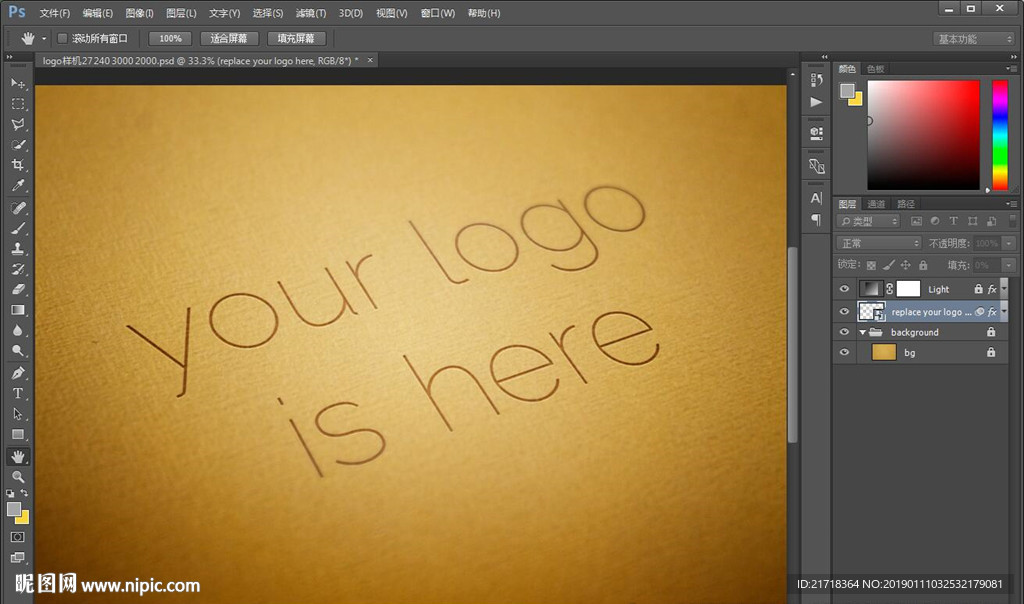Select the Move tool
The image size is (1024, 604).
click(18, 83)
